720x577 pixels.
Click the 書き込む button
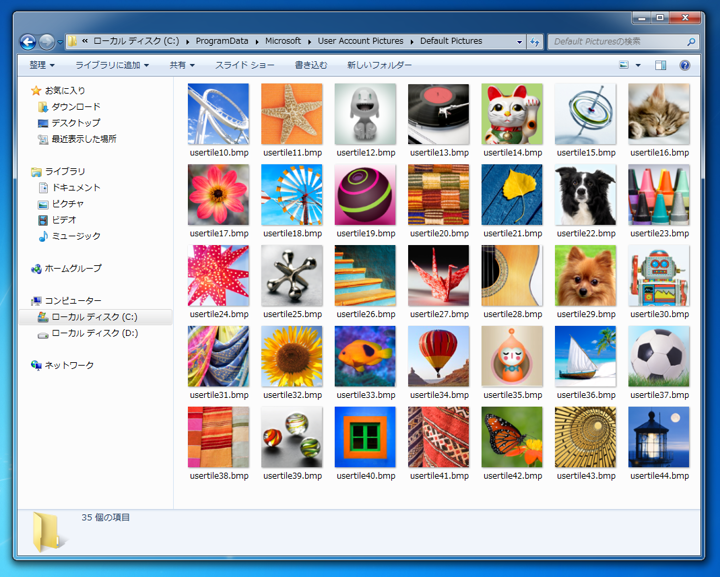(x=311, y=65)
